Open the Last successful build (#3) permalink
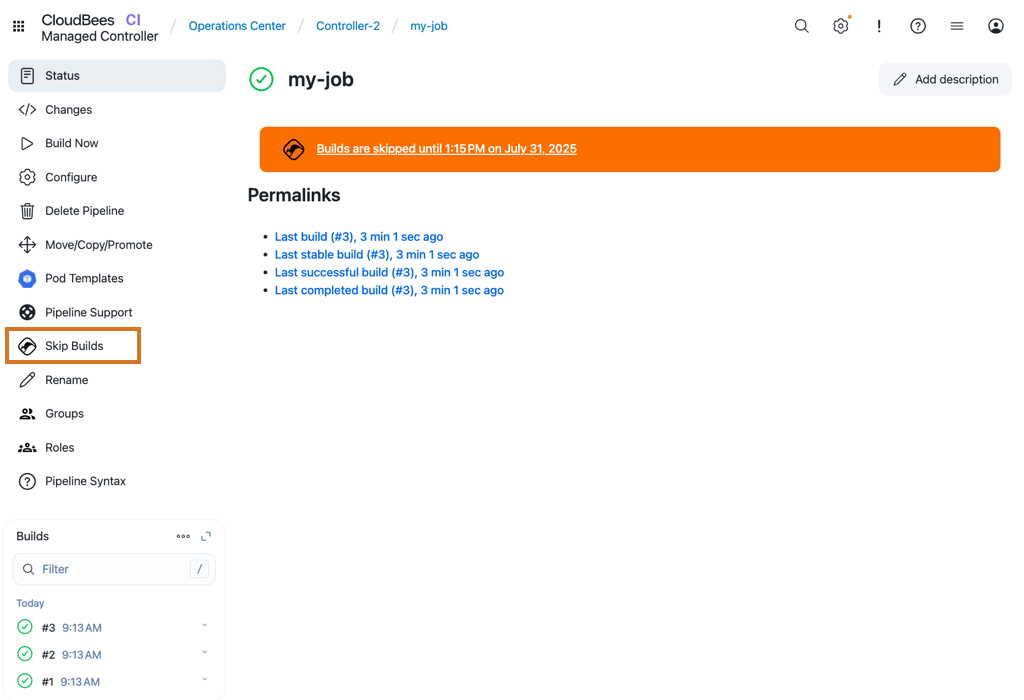This screenshot has width=1024, height=700. (x=389, y=272)
